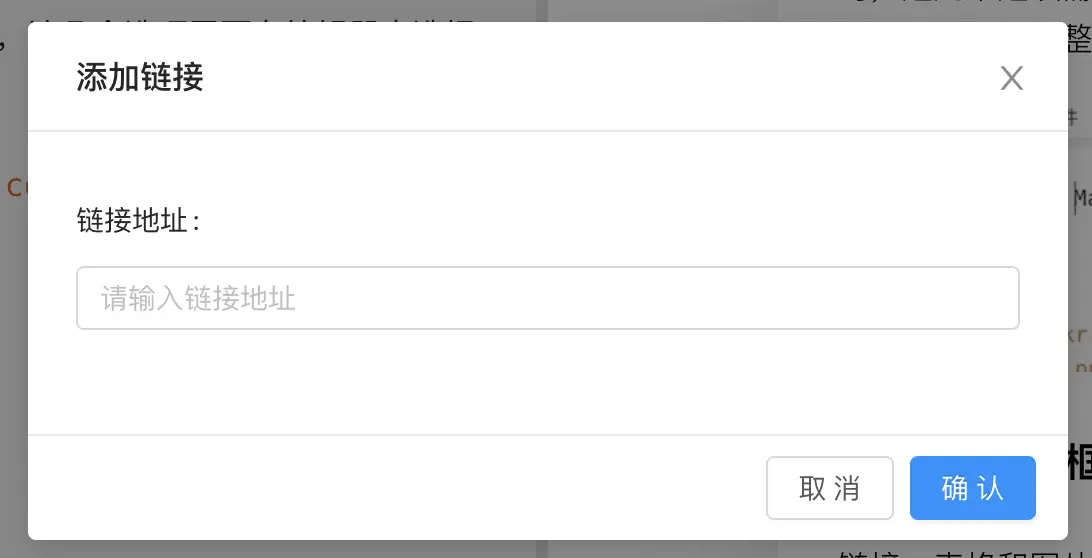Click the placeholder text 请输入链接地址
This screenshot has width=1092, height=558.
pyautogui.click(x=198, y=299)
